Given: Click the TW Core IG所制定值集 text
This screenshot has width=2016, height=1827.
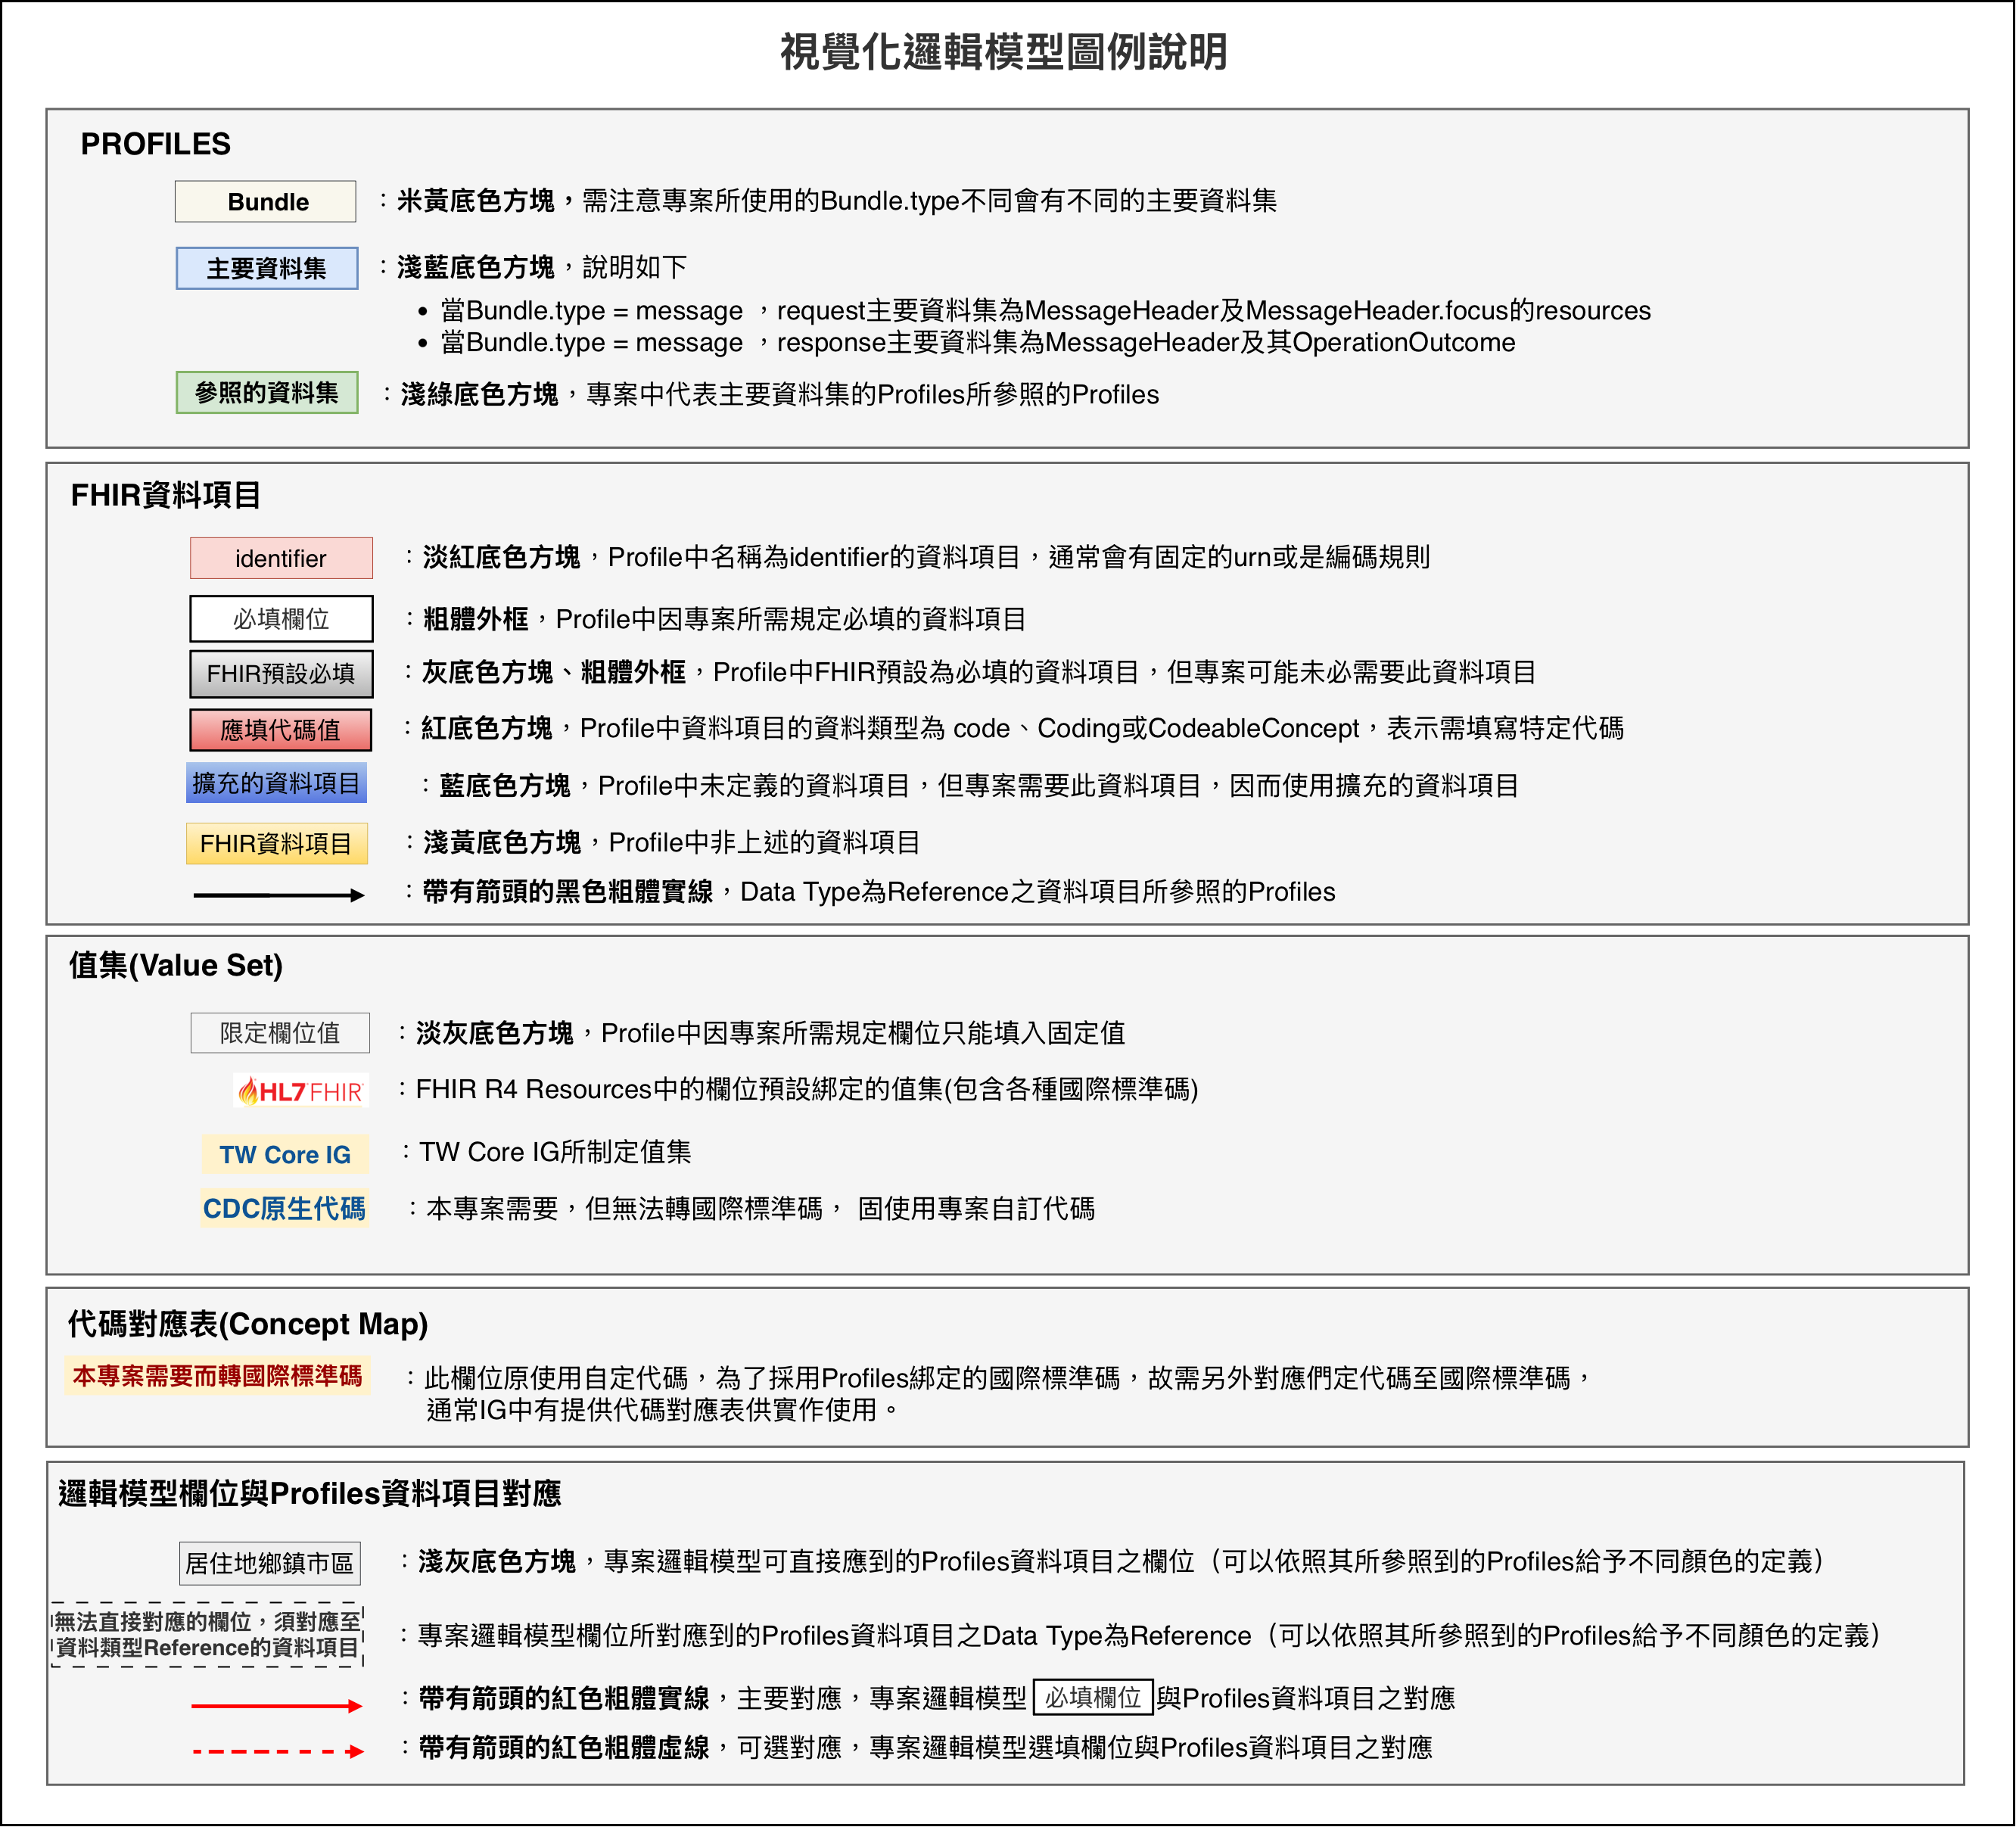Looking at the screenshot, I should tap(546, 1152).
